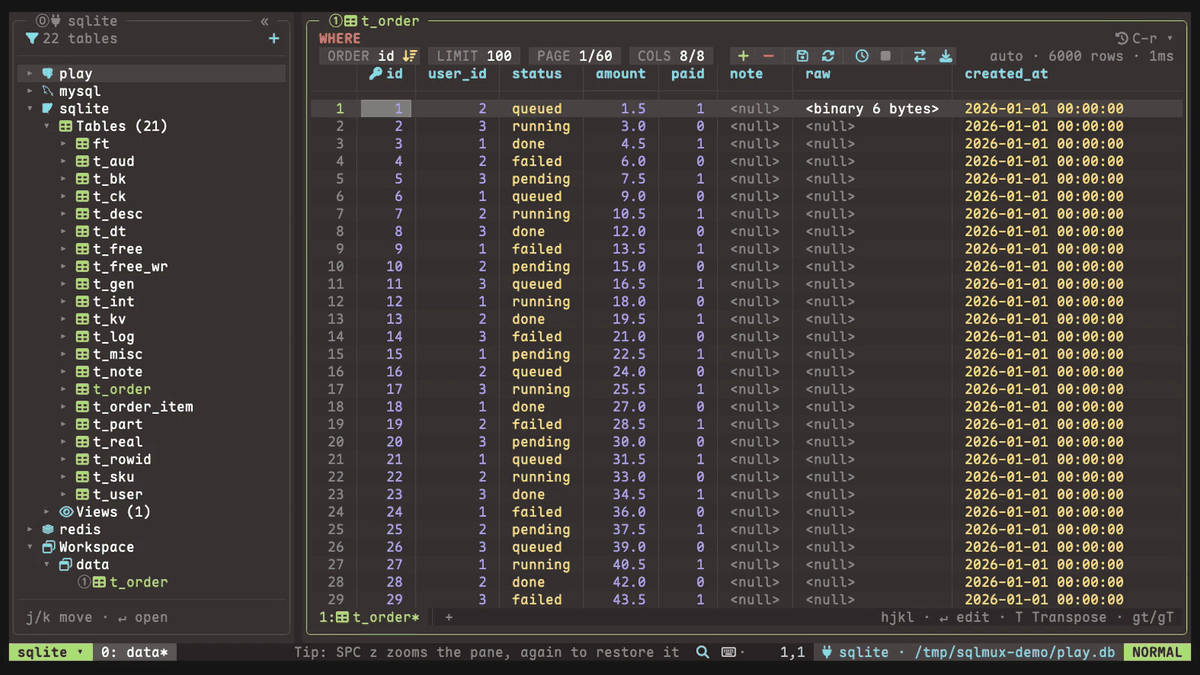
Task: Click the T Transpose hint
Action: coord(1061,617)
